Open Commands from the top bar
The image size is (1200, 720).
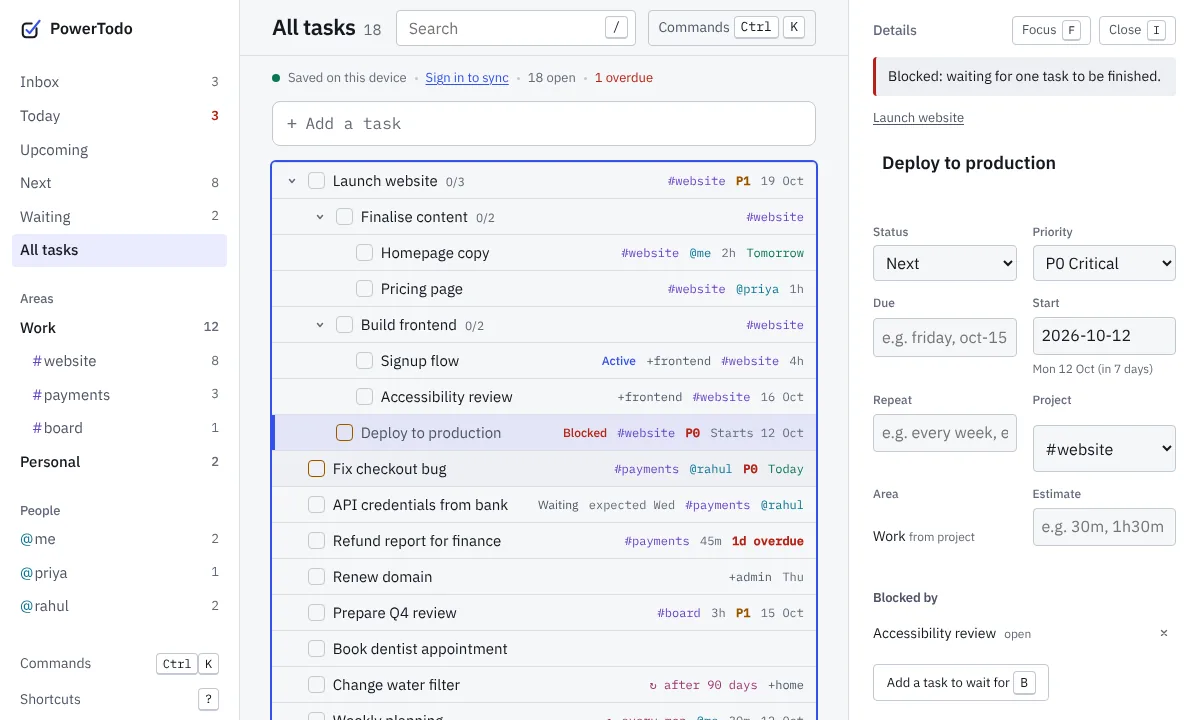click(732, 28)
